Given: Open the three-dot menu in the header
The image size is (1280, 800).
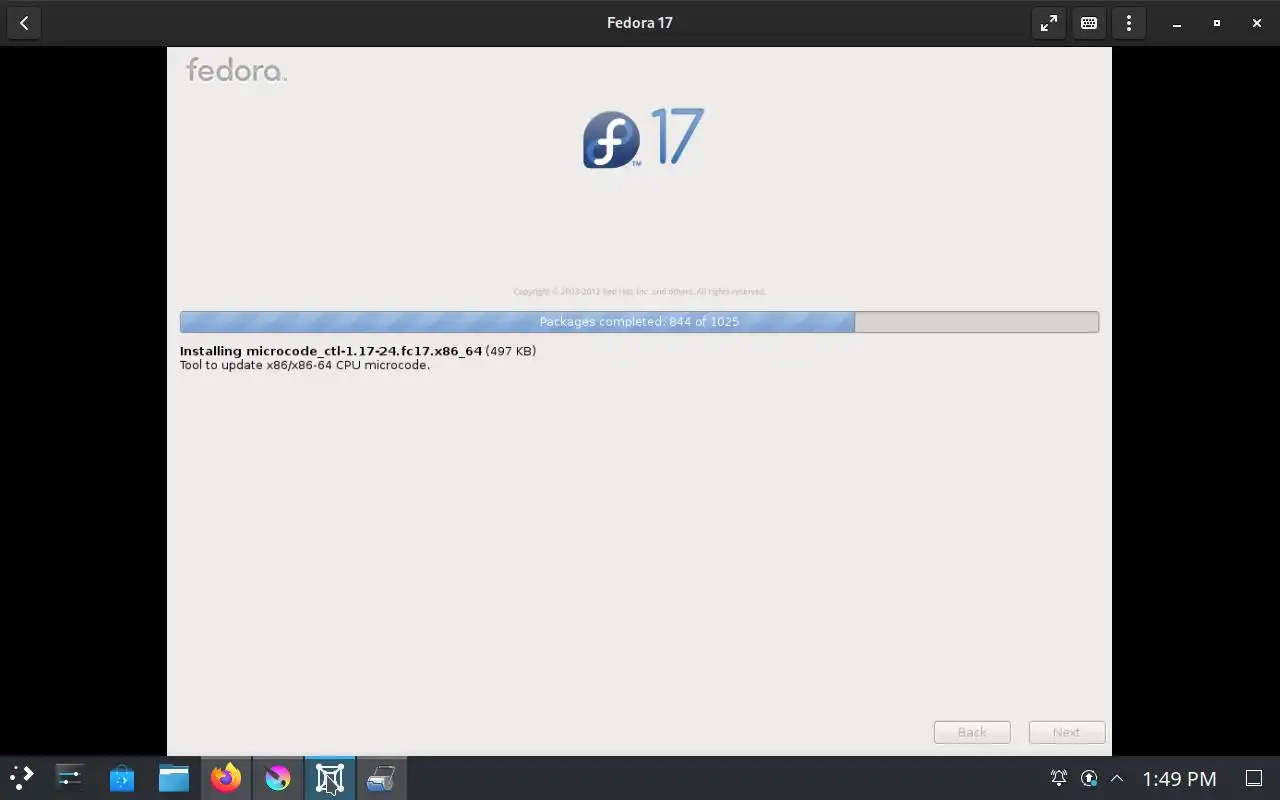Looking at the screenshot, I should 1129,23.
